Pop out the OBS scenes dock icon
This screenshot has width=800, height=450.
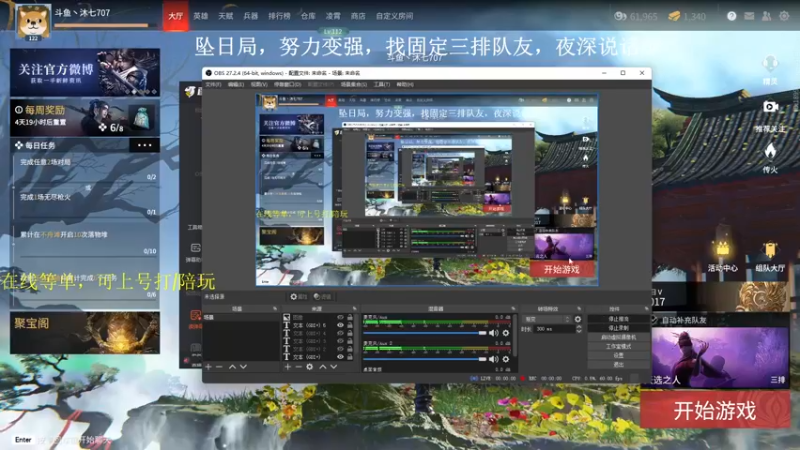tap(275, 309)
